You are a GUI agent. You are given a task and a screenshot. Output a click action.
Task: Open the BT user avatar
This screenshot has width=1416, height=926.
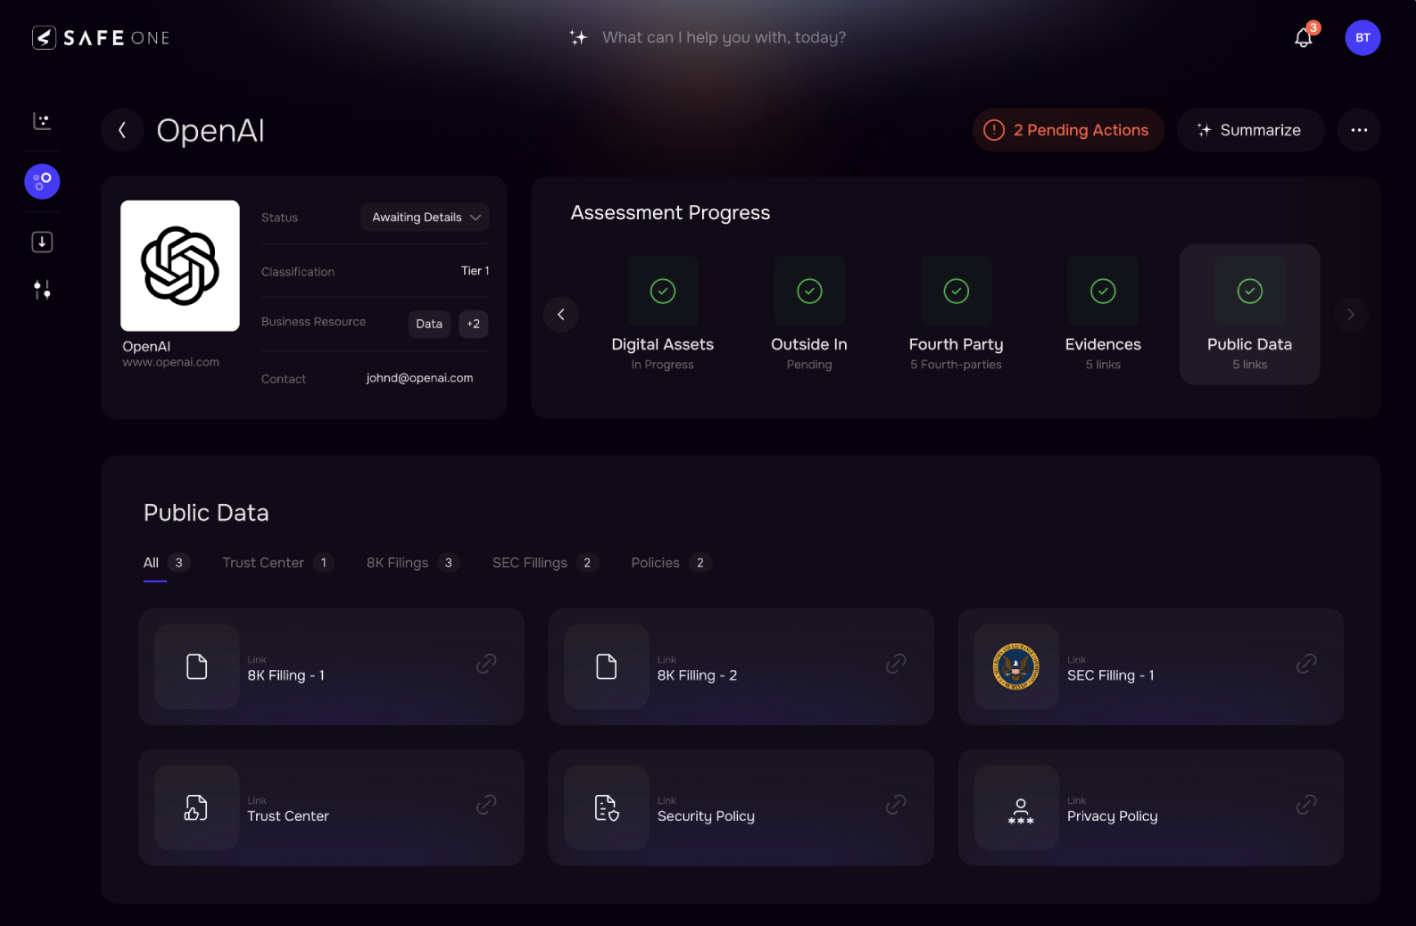(1362, 38)
